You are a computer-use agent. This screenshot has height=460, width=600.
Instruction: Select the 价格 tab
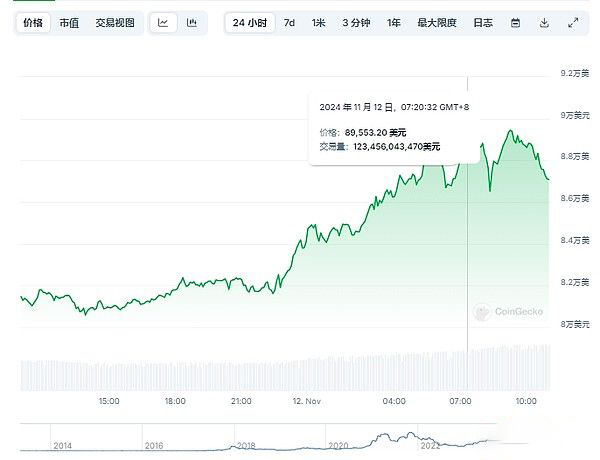point(33,23)
